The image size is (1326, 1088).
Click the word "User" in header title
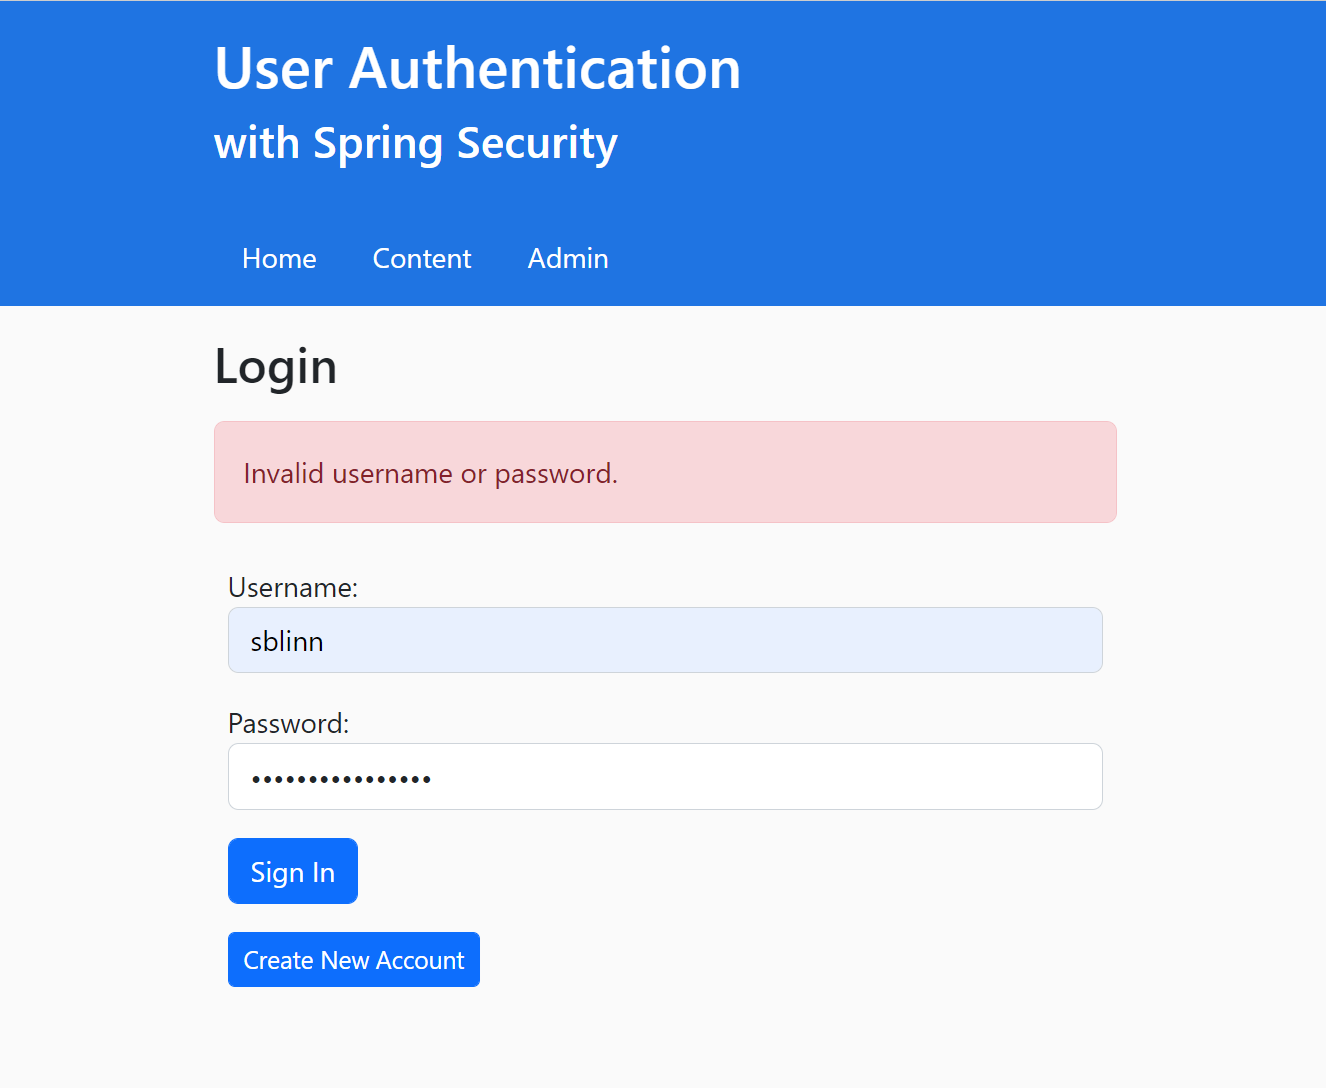273,69
